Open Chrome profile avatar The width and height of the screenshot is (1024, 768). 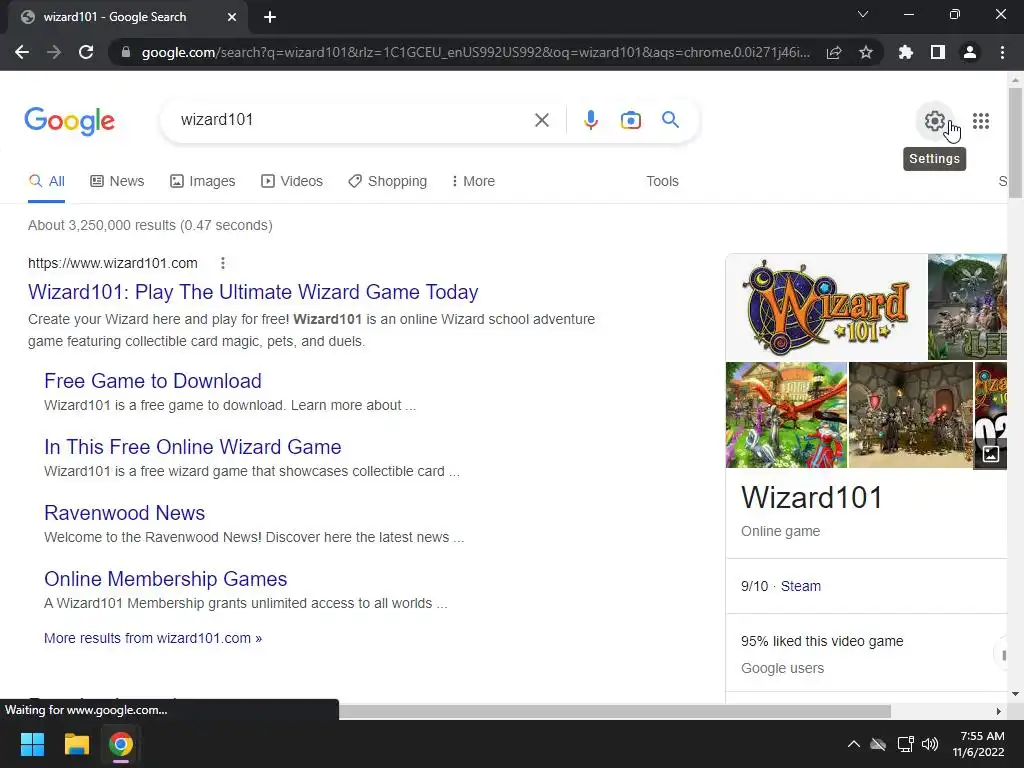coord(970,52)
